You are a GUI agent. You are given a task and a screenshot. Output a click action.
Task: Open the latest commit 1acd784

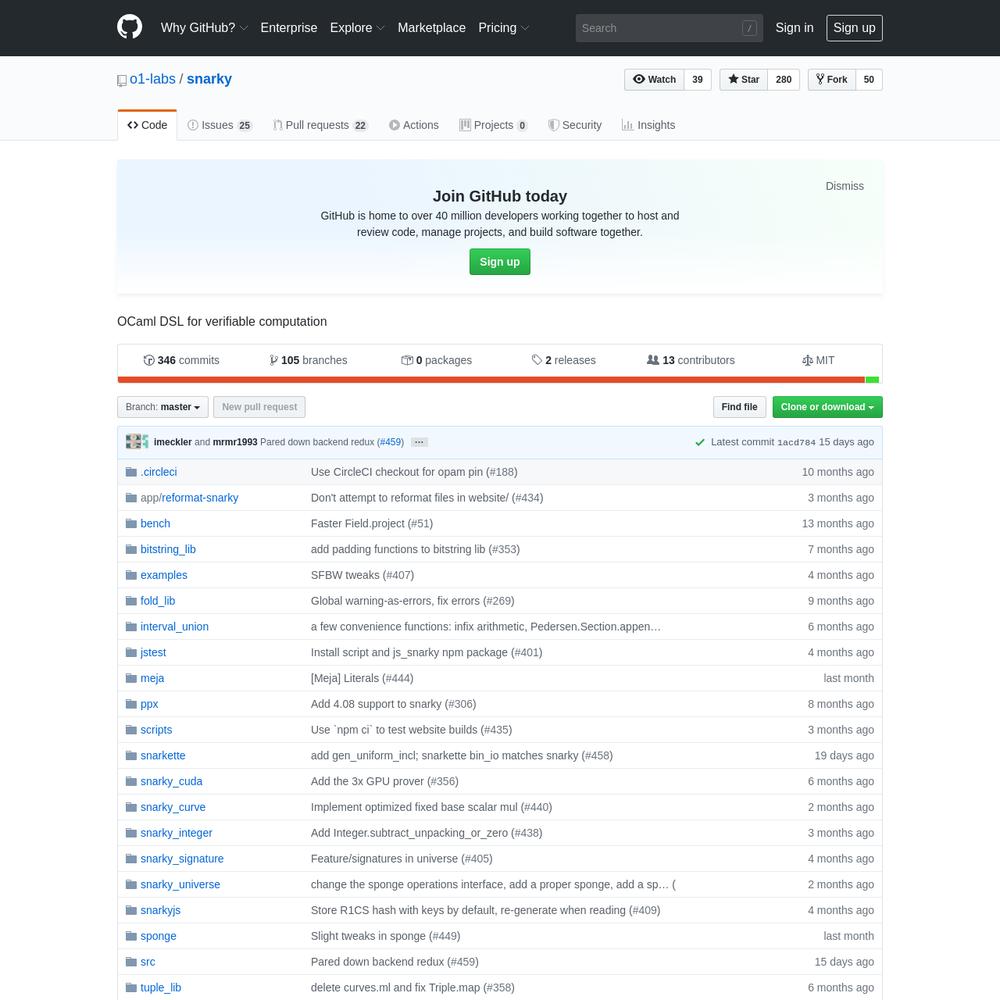coord(796,442)
